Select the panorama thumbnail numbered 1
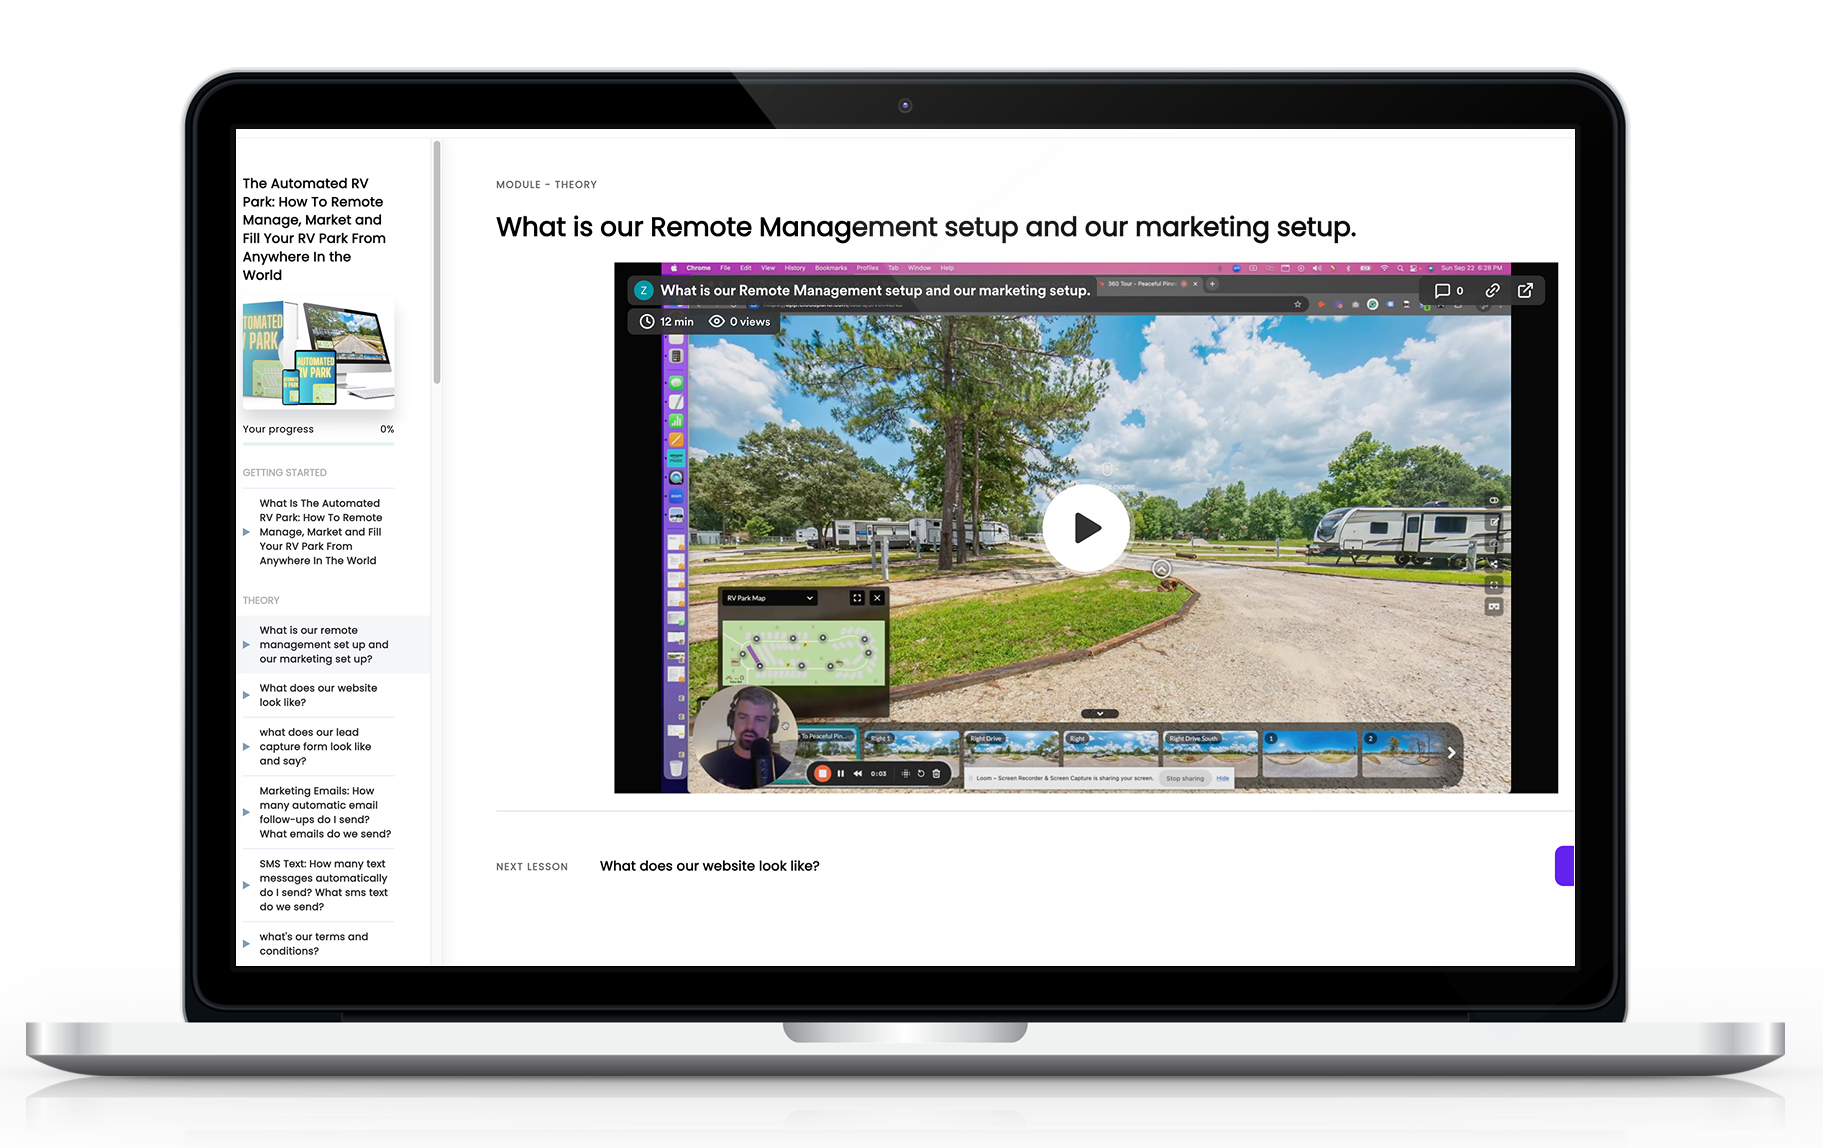The image size is (1823, 1148). pyautogui.click(x=1310, y=753)
